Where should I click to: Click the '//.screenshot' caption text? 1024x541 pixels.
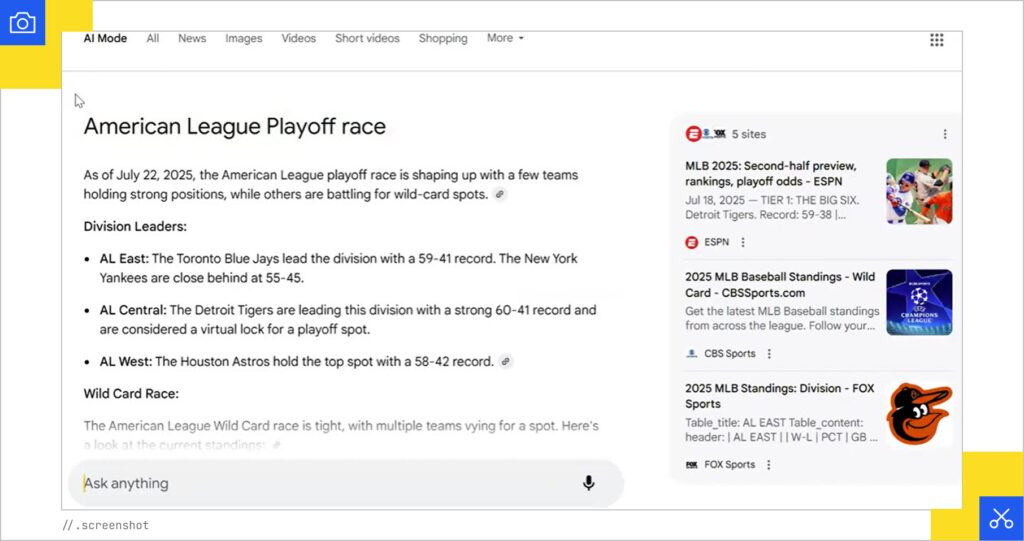click(106, 525)
